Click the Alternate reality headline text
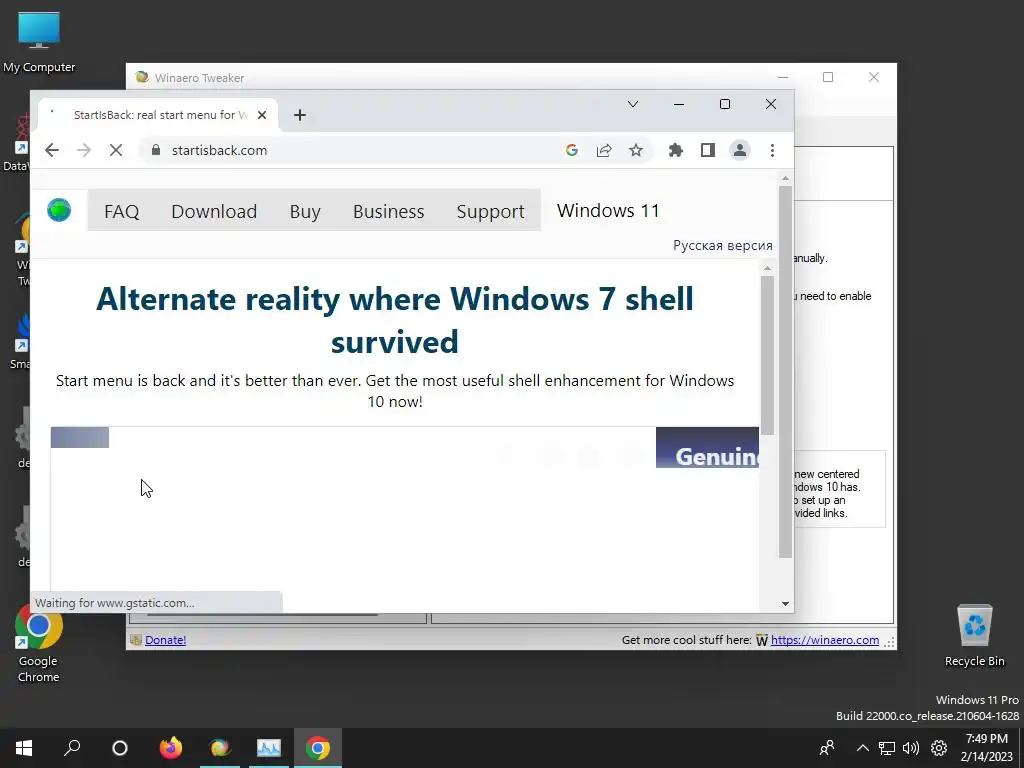Image resolution: width=1024 pixels, height=768 pixels. point(394,320)
